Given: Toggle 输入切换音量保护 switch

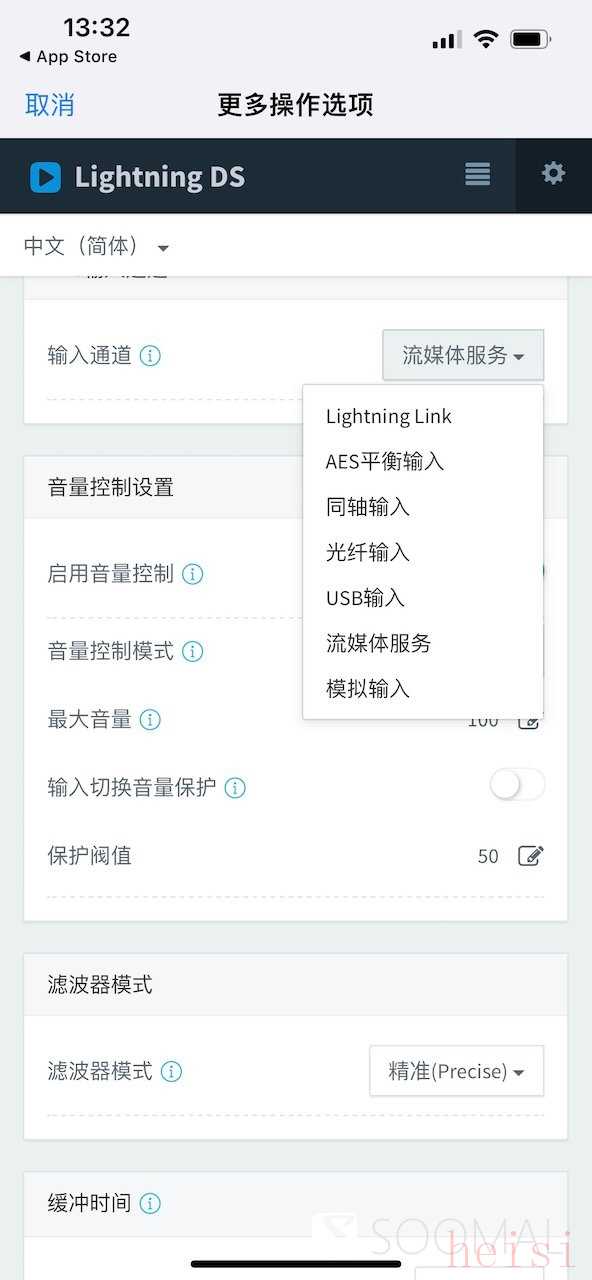Looking at the screenshot, I should point(517,786).
